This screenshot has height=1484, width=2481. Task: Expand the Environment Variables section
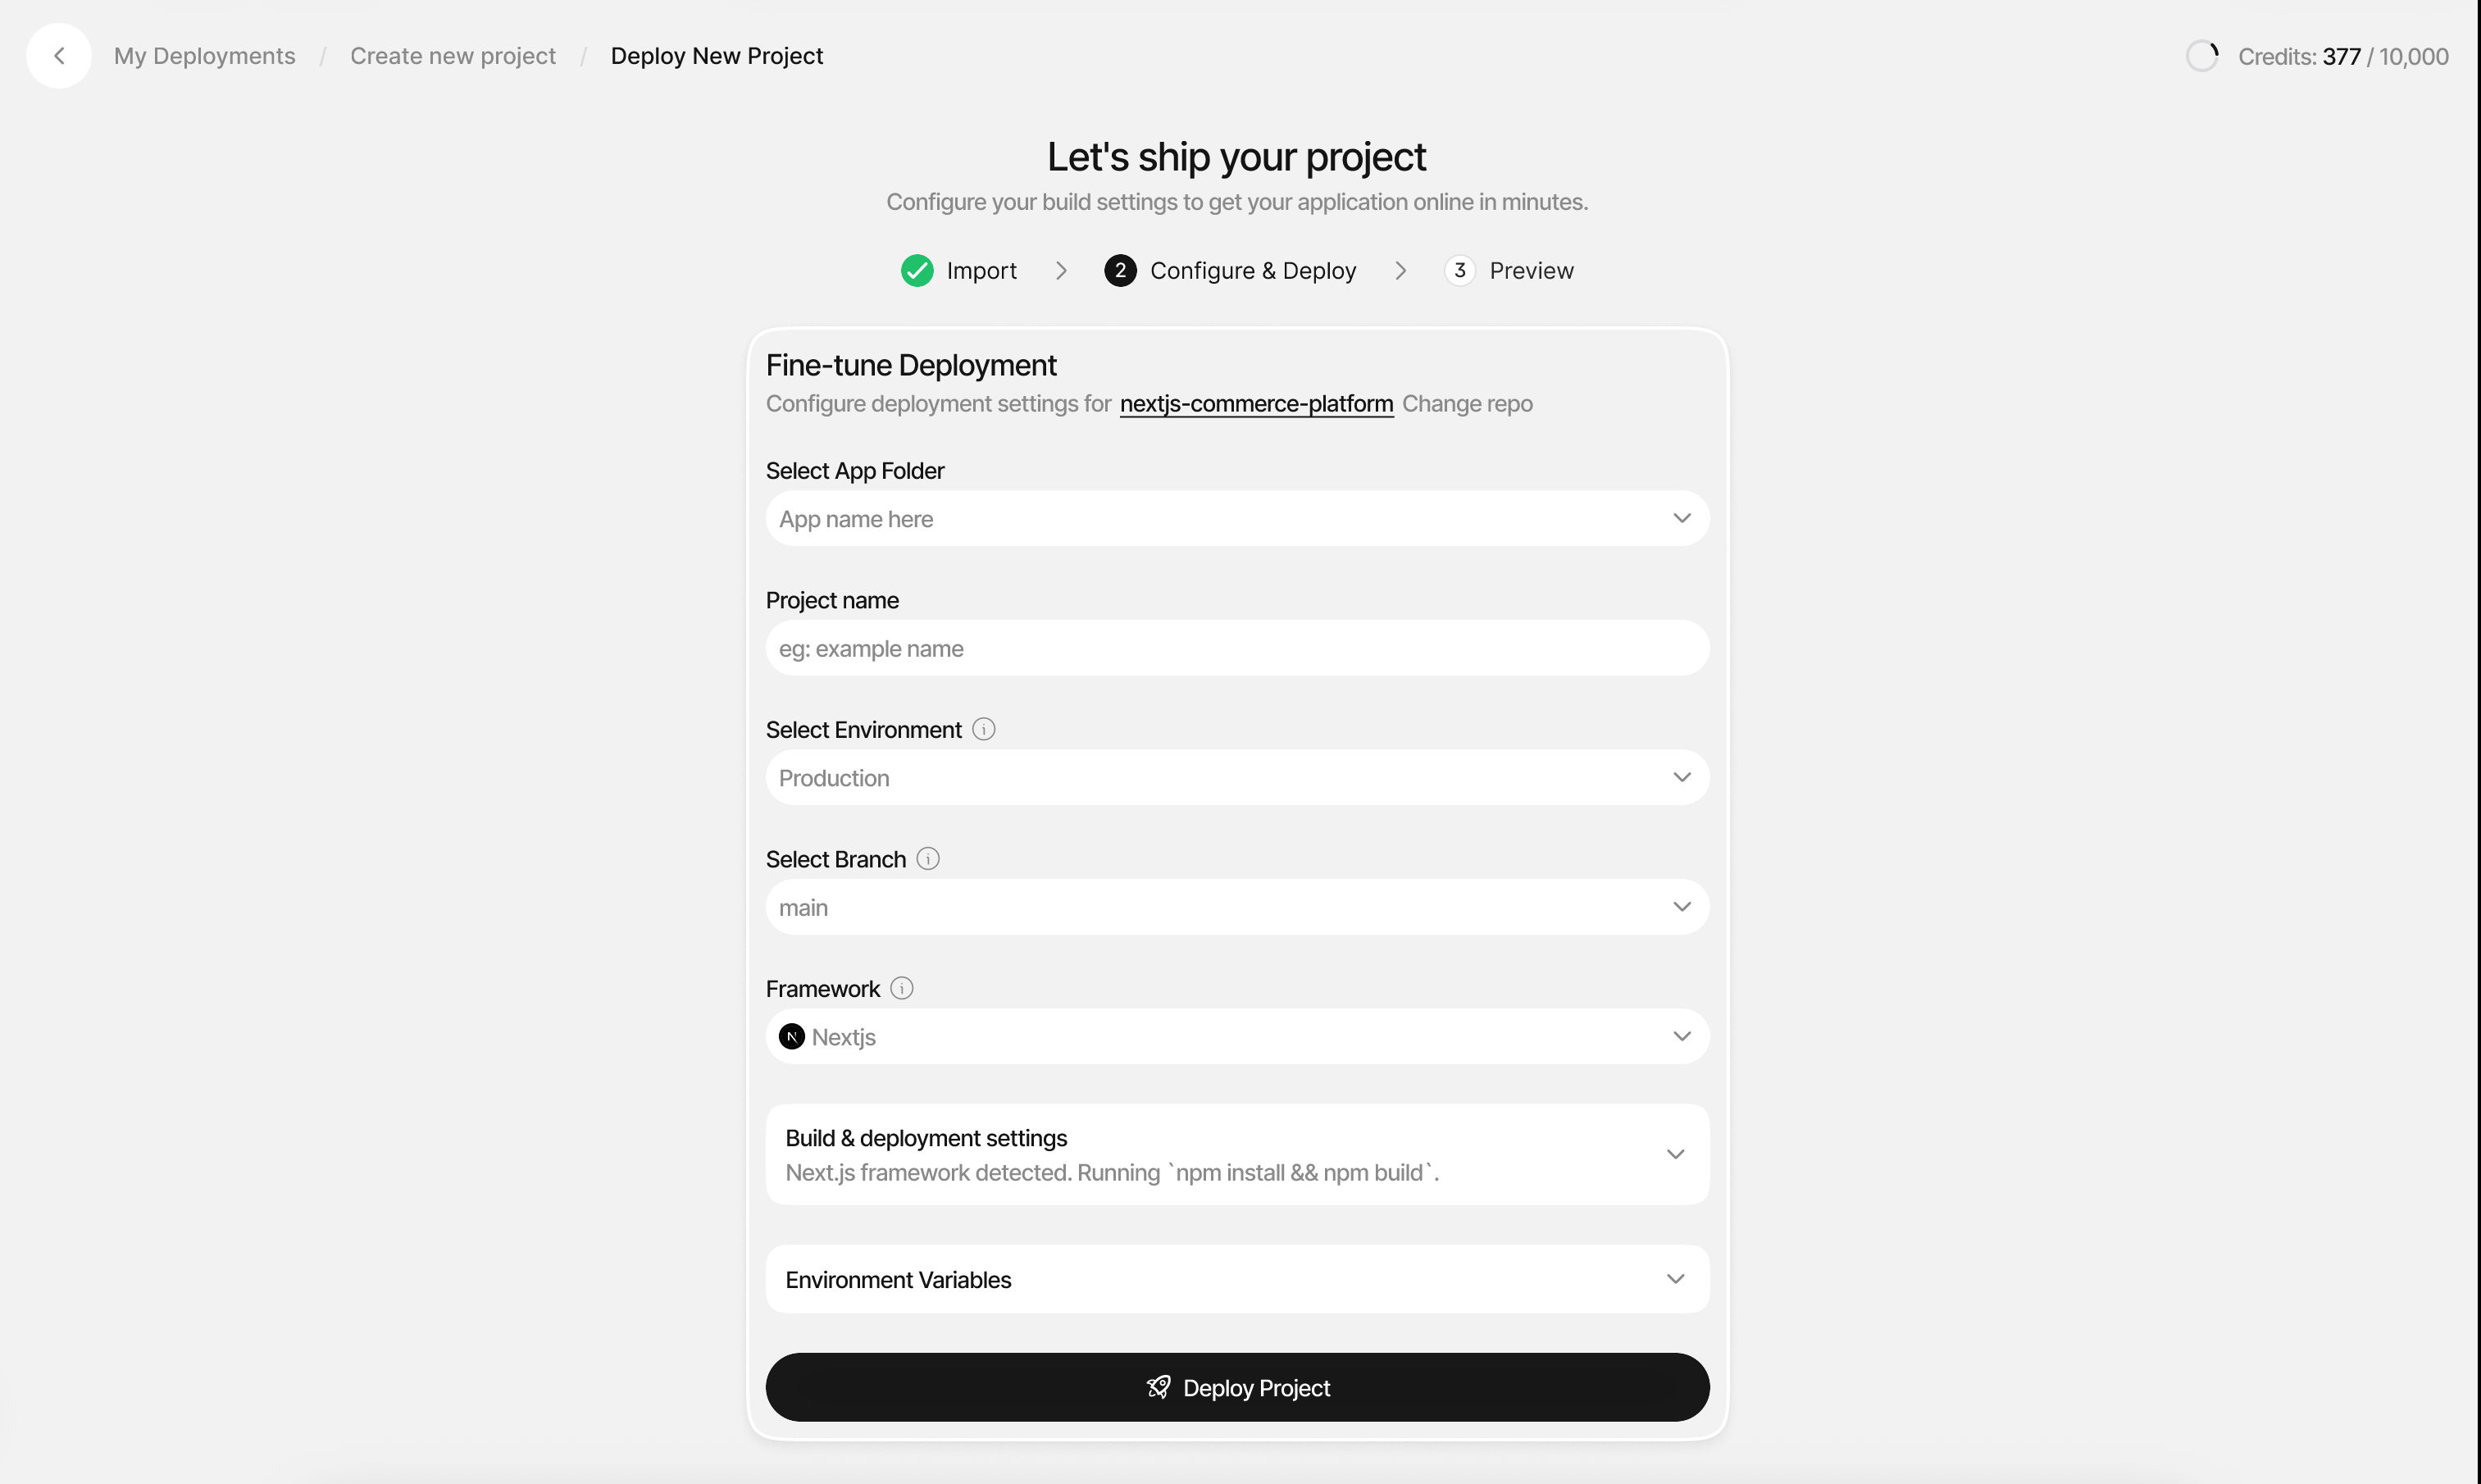pyautogui.click(x=1236, y=1279)
